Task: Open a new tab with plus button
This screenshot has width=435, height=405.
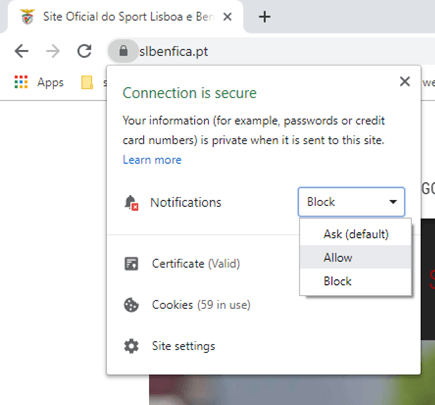Action: coord(265,17)
